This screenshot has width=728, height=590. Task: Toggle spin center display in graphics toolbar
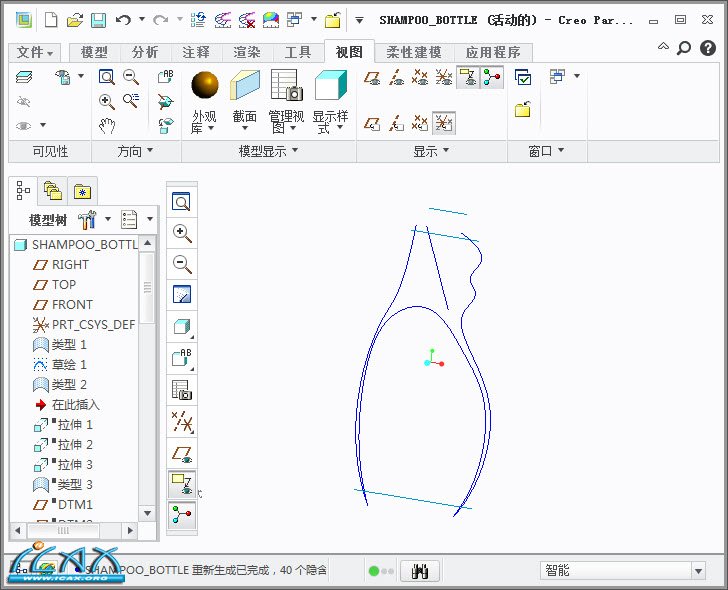pyautogui.click(x=182, y=514)
